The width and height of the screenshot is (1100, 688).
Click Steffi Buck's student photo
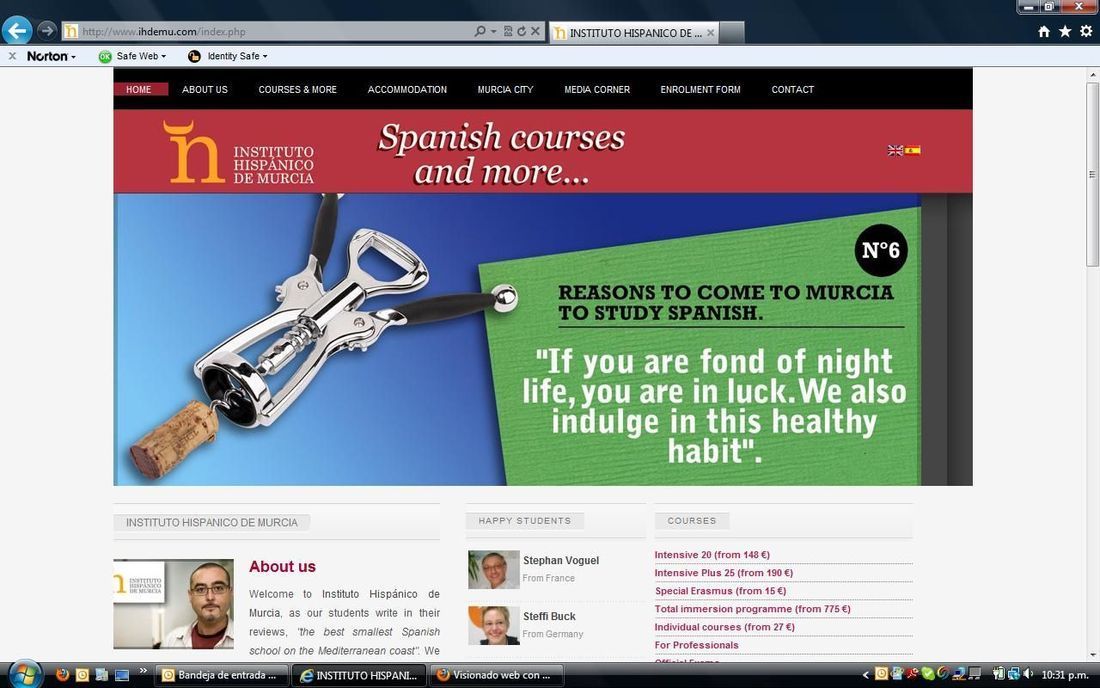point(493,626)
